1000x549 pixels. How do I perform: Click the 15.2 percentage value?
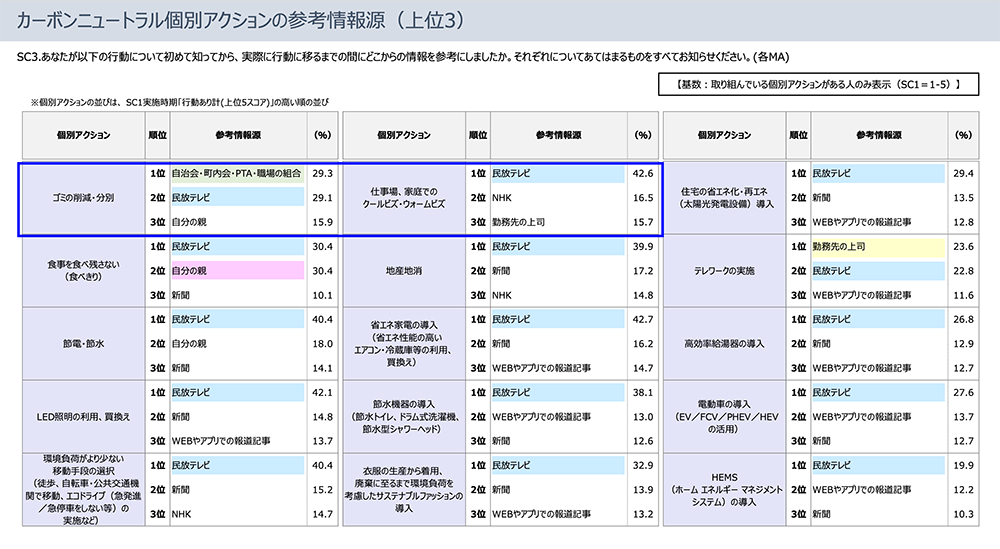pyautogui.click(x=323, y=490)
